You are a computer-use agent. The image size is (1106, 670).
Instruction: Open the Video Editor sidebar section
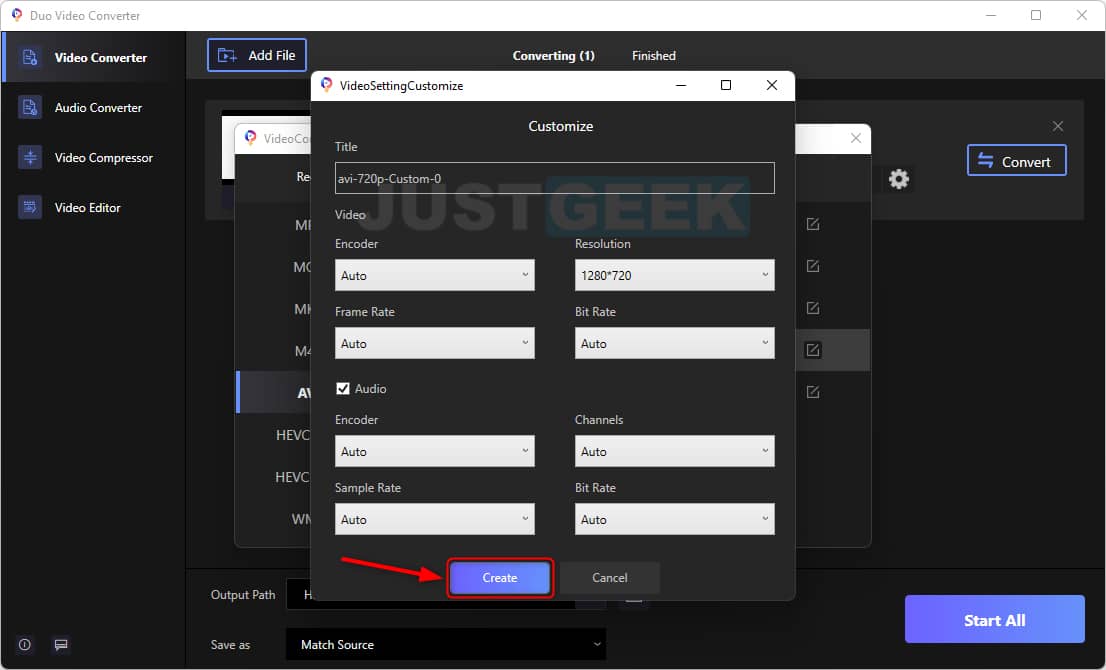point(93,207)
